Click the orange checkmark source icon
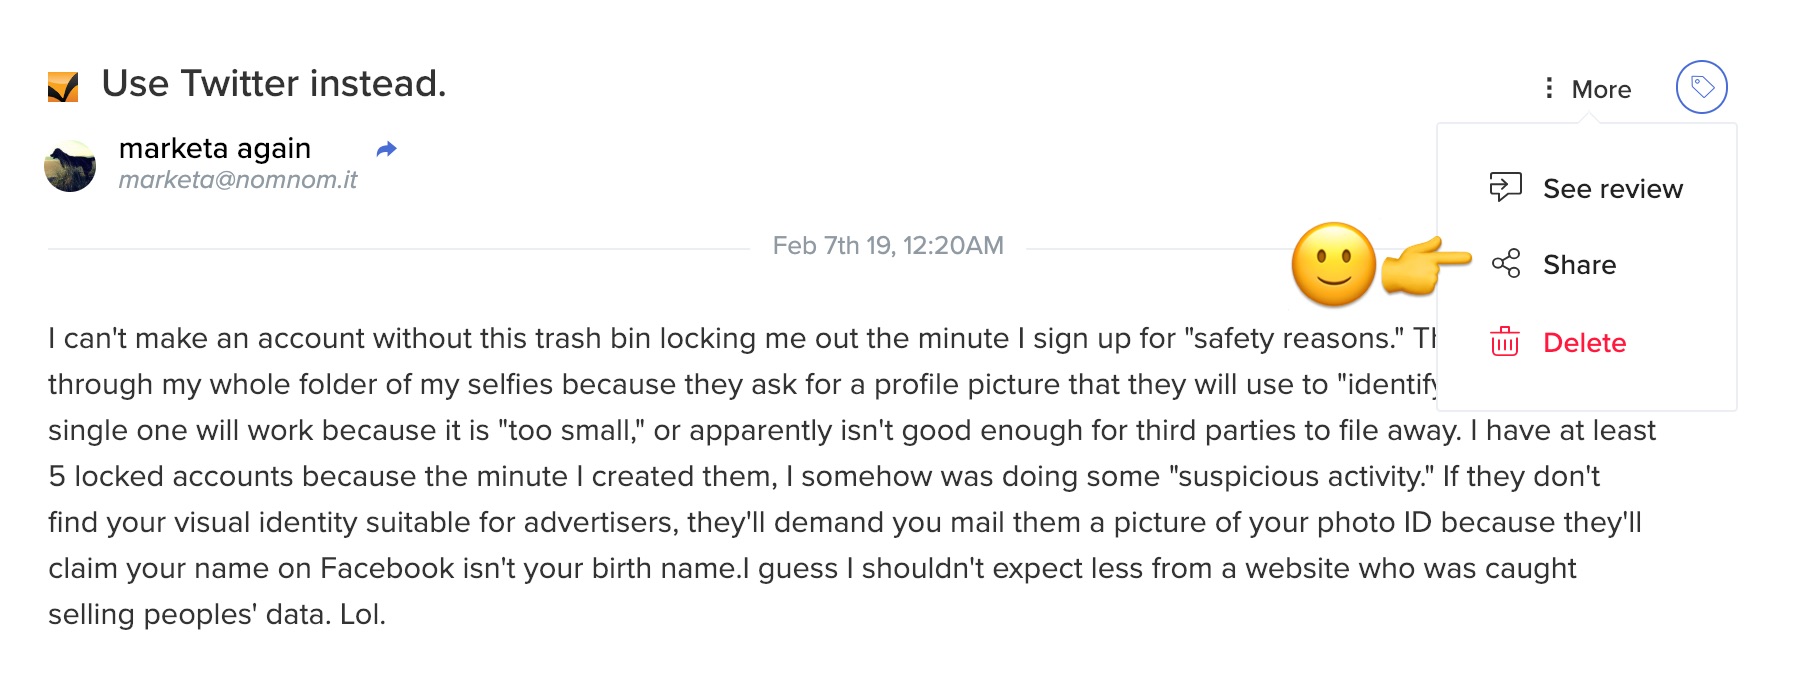Viewport: 1800px width, 680px height. click(x=63, y=87)
